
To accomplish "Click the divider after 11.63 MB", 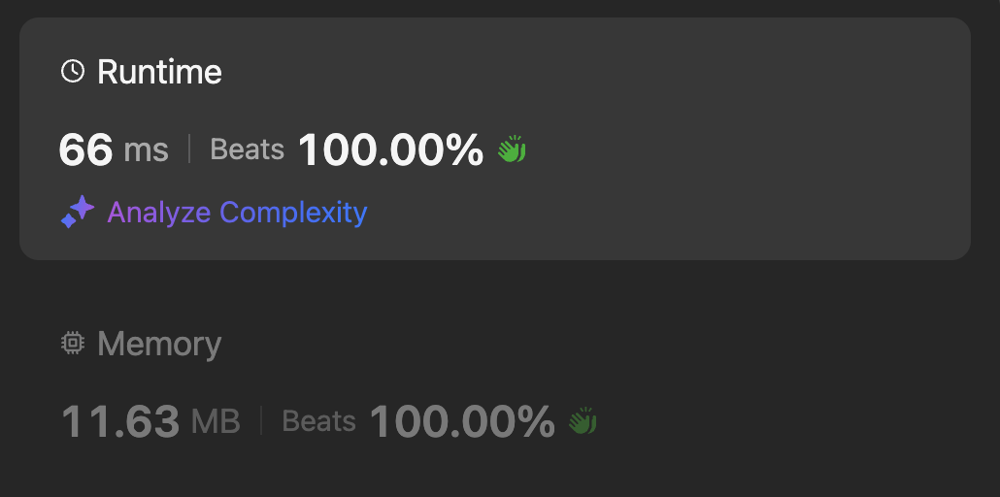I will point(261,421).
